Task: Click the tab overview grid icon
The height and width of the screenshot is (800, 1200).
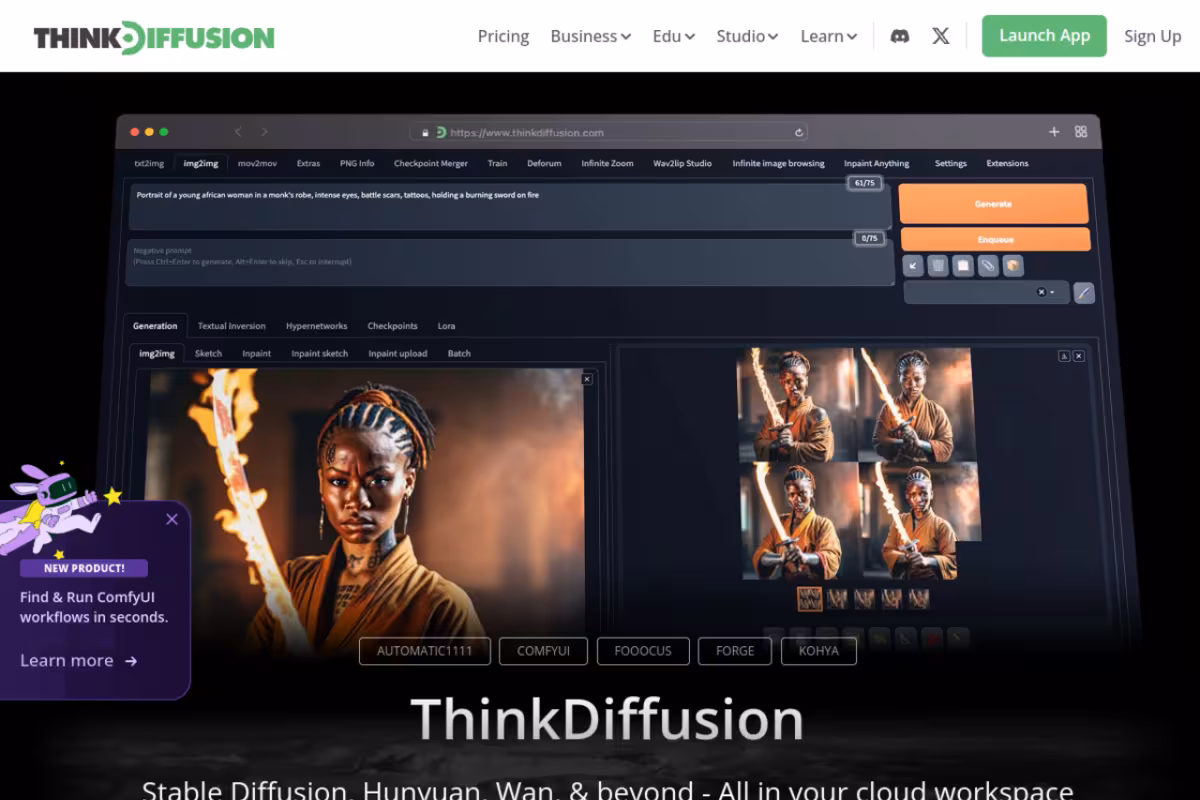Action: [1081, 132]
